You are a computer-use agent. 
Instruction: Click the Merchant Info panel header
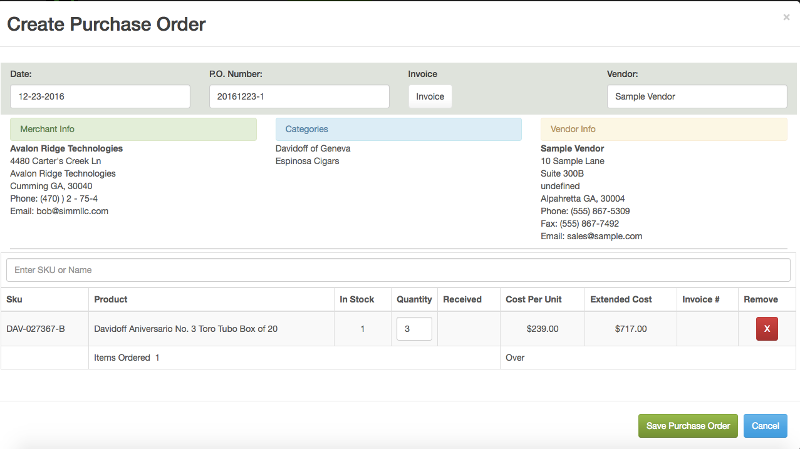(x=133, y=129)
